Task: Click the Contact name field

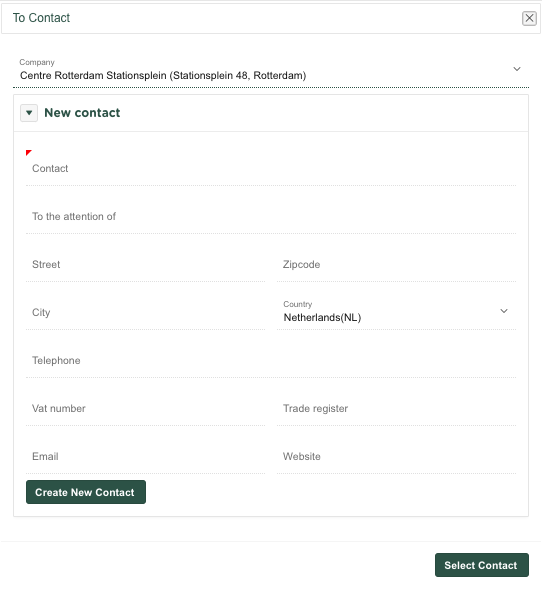Action: (271, 168)
